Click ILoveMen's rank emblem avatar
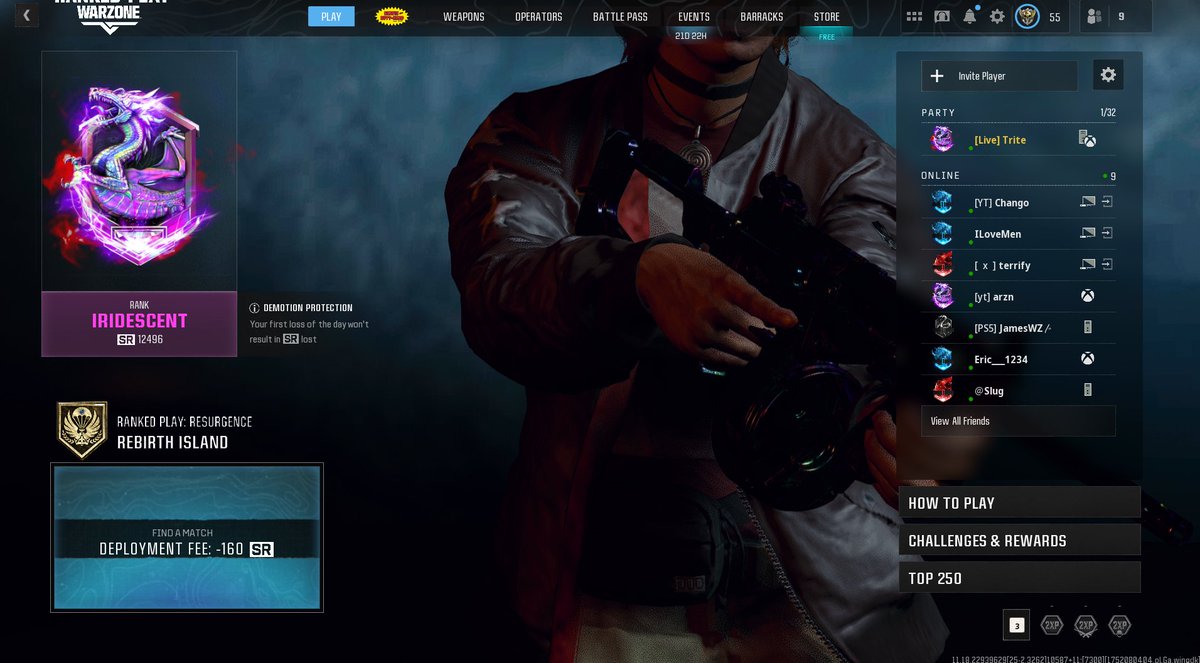The width and height of the screenshot is (1200, 663). click(943, 234)
